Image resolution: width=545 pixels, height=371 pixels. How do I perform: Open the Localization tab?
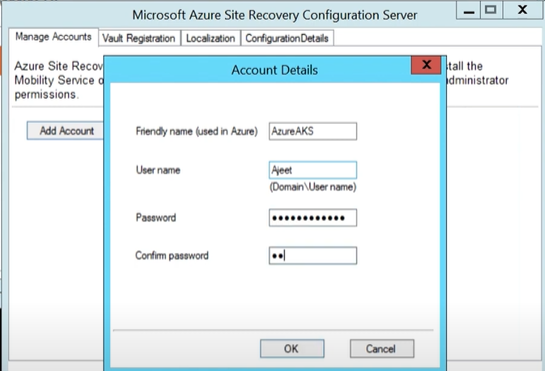coord(211,38)
